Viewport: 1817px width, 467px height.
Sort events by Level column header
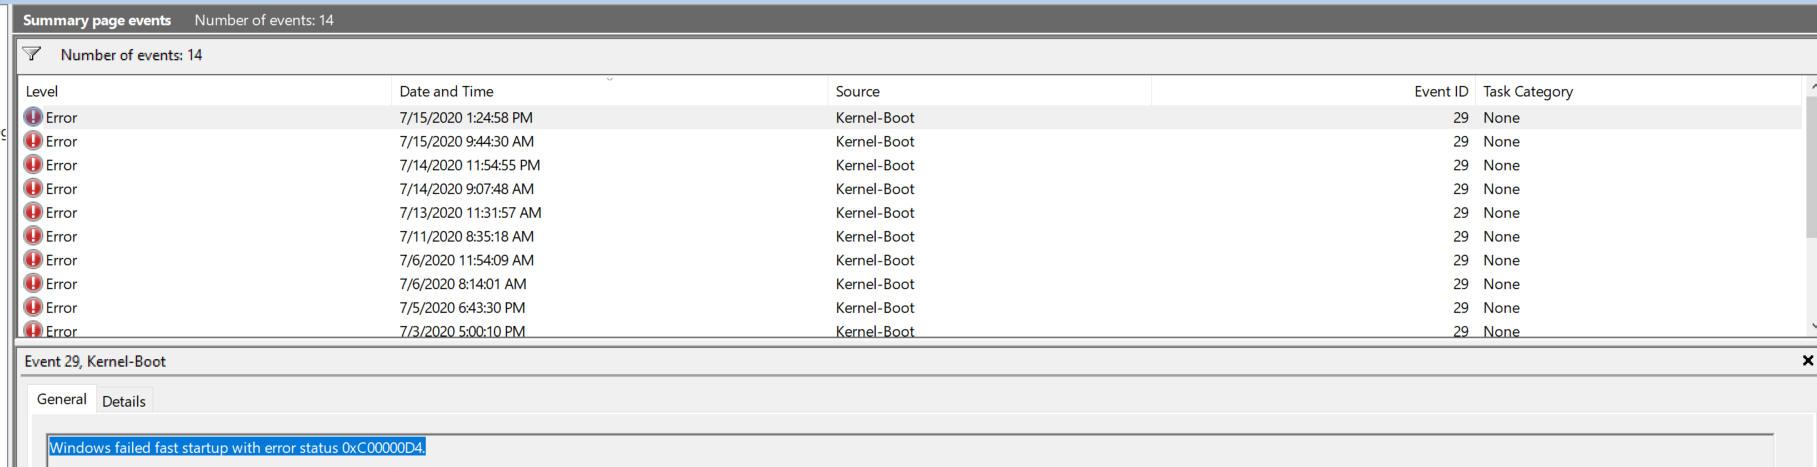tap(42, 91)
